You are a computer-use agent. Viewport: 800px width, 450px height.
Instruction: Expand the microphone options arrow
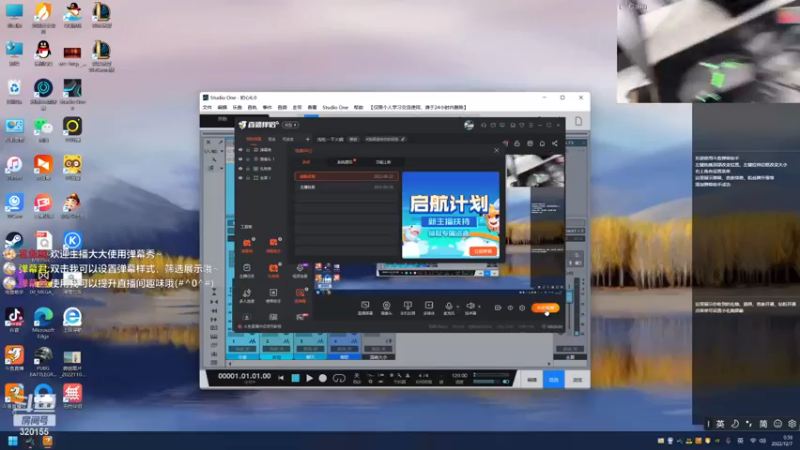pos(458,307)
